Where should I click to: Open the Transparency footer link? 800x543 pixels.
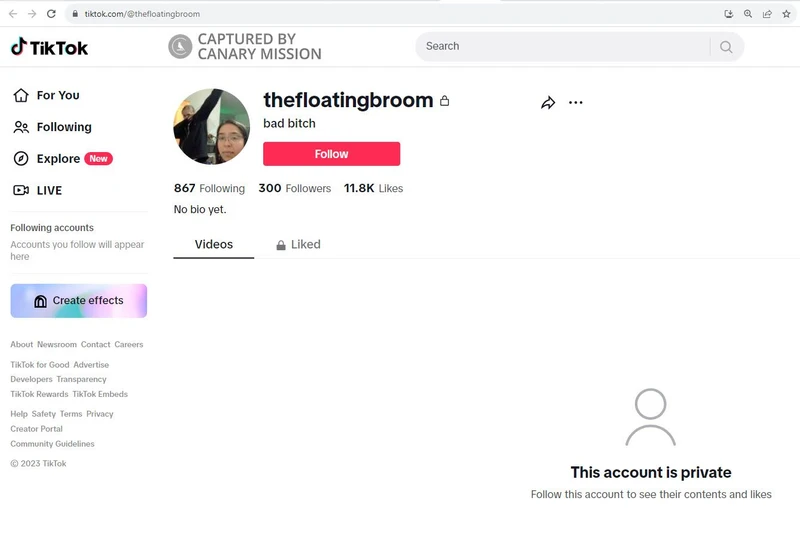pyautogui.click(x=82, y=379)
